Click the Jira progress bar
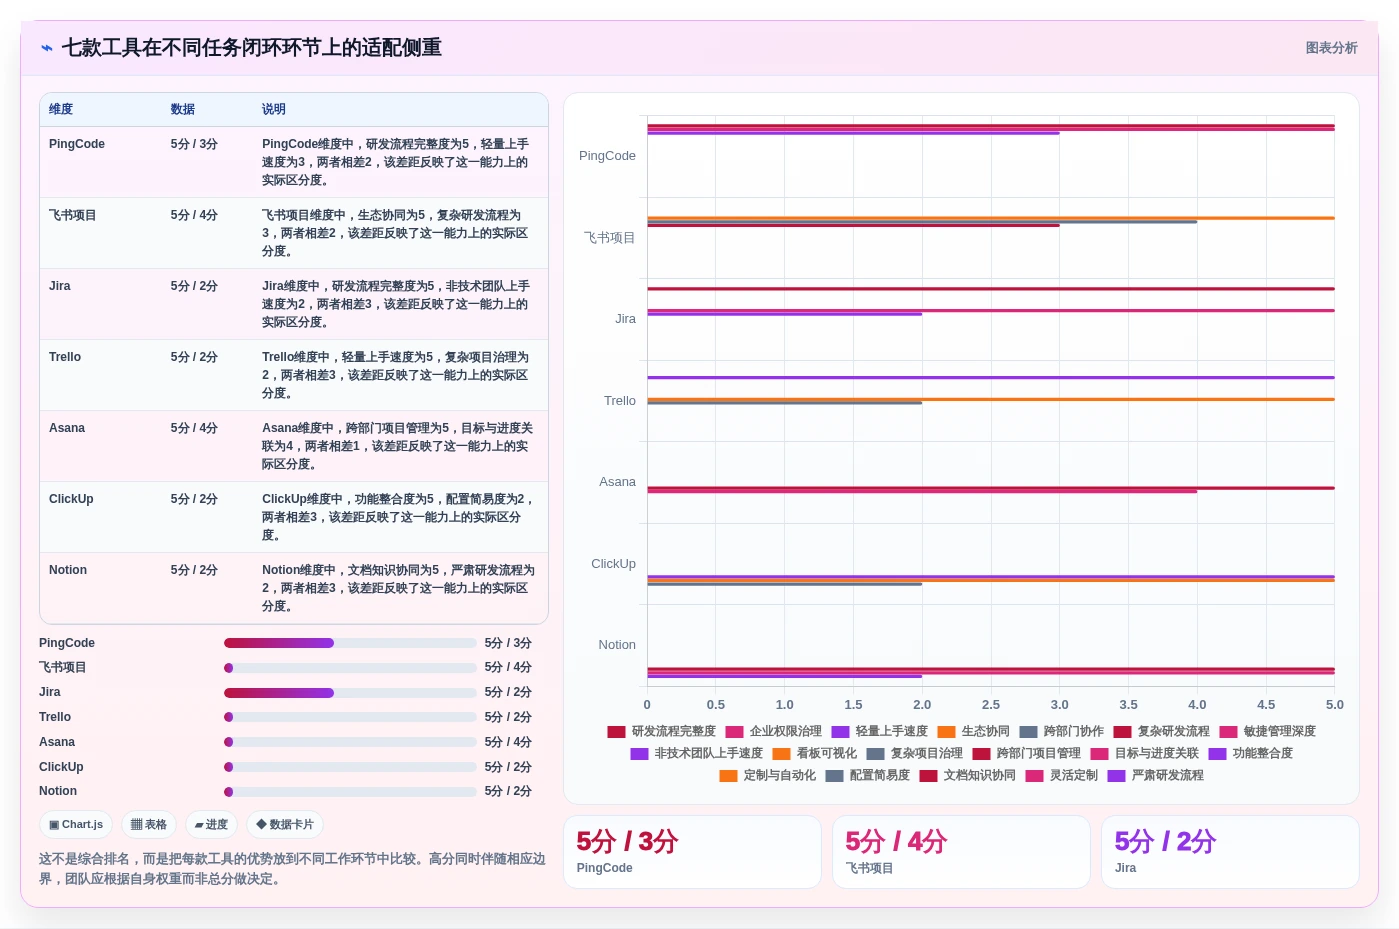The height and width of the screenshot is (929, 1399). (x=350, y=693)
